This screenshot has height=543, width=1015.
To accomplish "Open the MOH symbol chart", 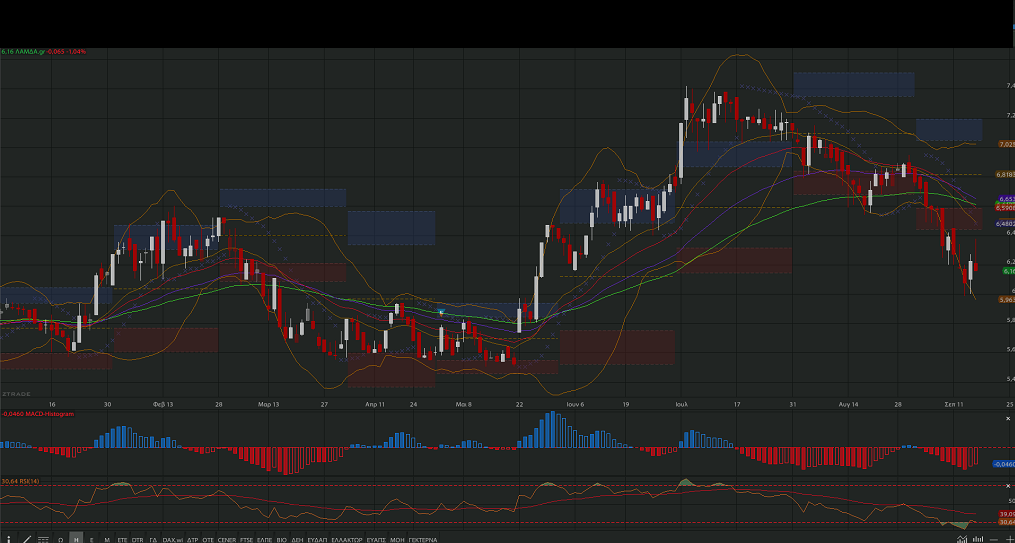I will (x=397, y=539).
